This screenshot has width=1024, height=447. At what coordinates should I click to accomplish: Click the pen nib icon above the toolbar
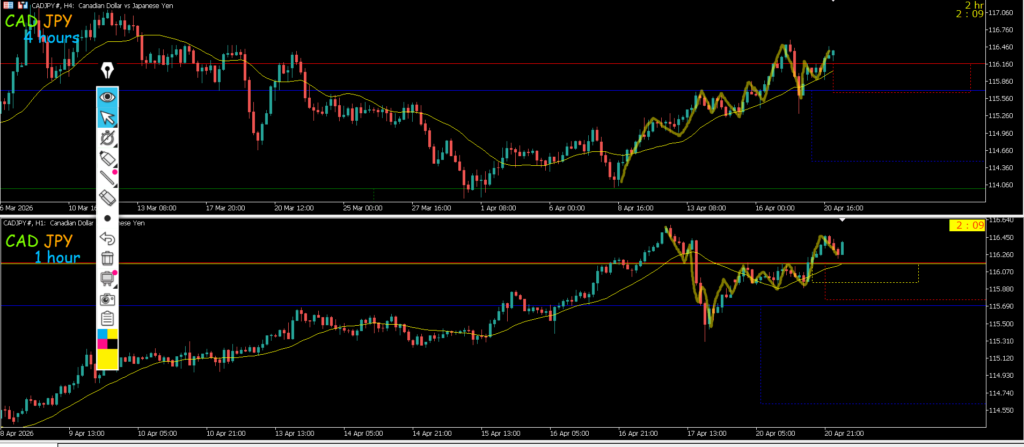coord(107,71)
